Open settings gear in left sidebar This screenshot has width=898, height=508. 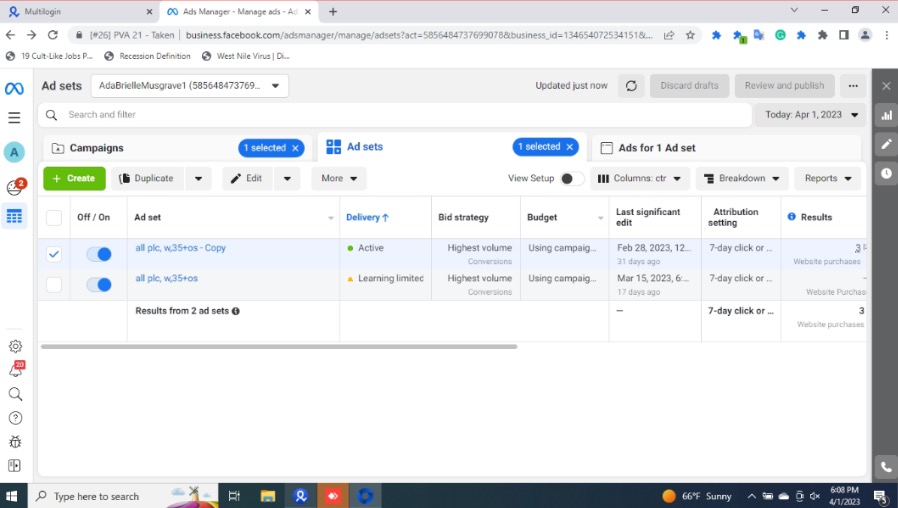click(15, 346)
